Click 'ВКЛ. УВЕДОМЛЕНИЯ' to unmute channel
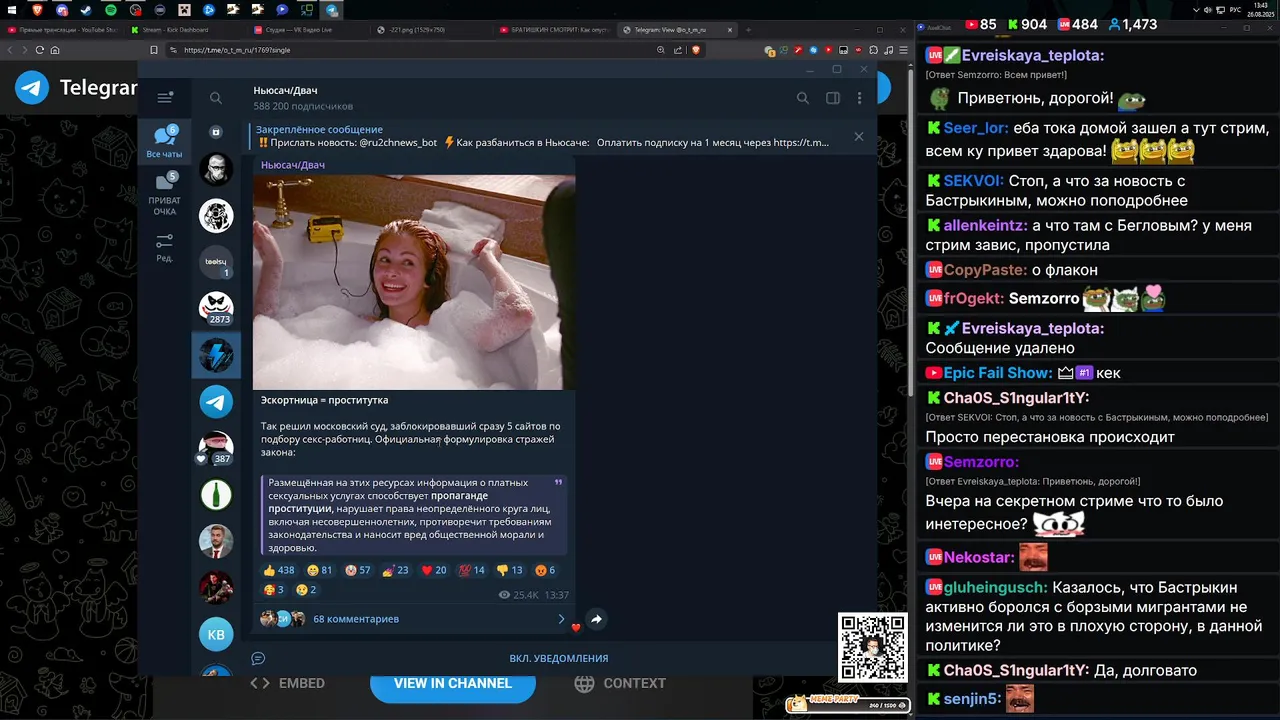Viewport: 1280px width, 720px height. [x=558, y=658]
